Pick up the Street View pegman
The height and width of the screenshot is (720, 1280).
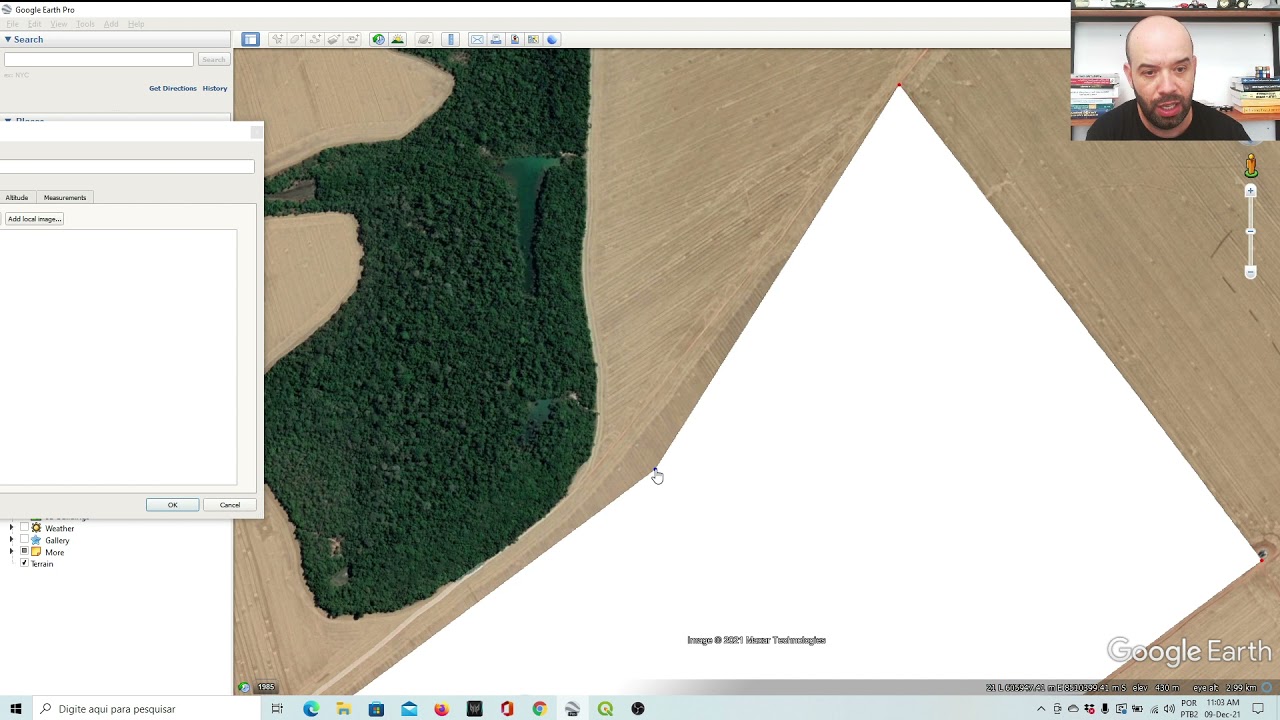tap(1251, 166)
